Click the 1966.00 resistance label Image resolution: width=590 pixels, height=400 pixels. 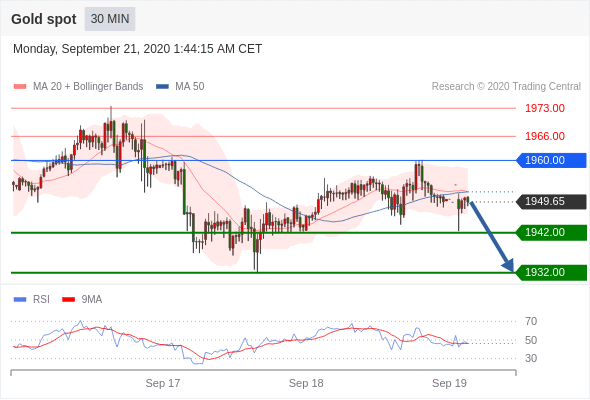click(x=545, y=136)
